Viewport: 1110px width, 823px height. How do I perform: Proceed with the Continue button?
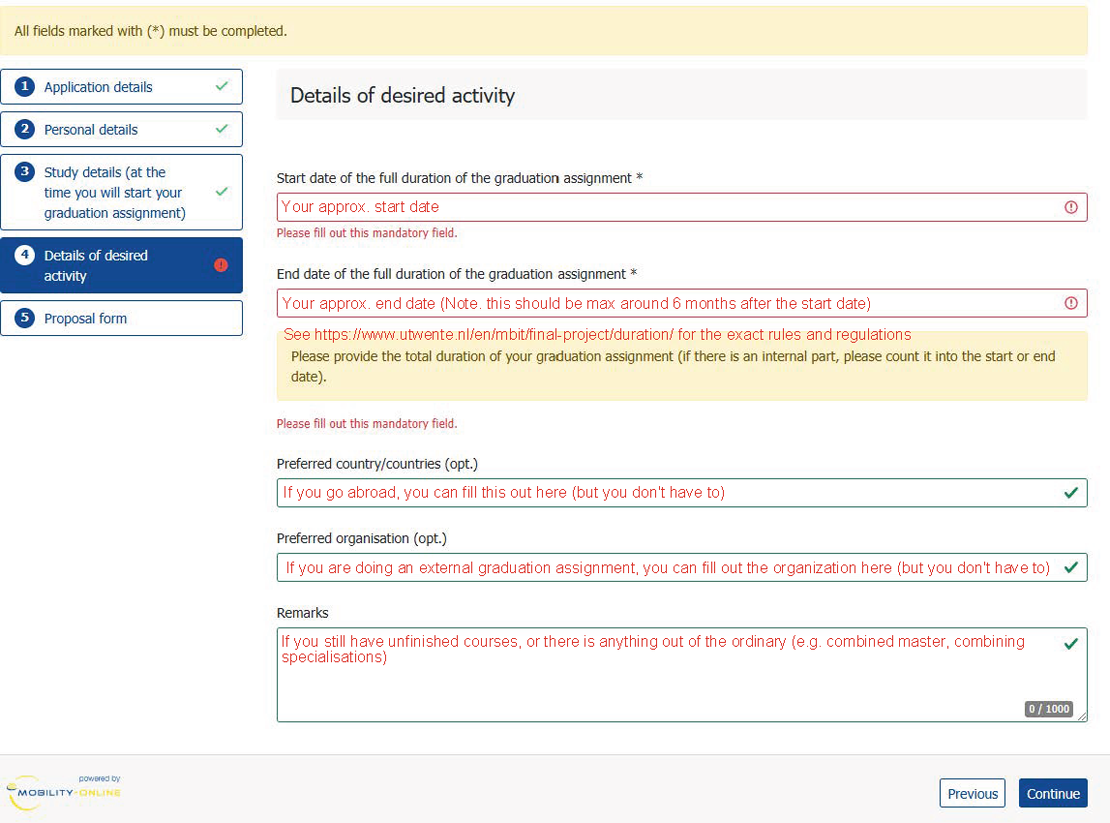1053,793
